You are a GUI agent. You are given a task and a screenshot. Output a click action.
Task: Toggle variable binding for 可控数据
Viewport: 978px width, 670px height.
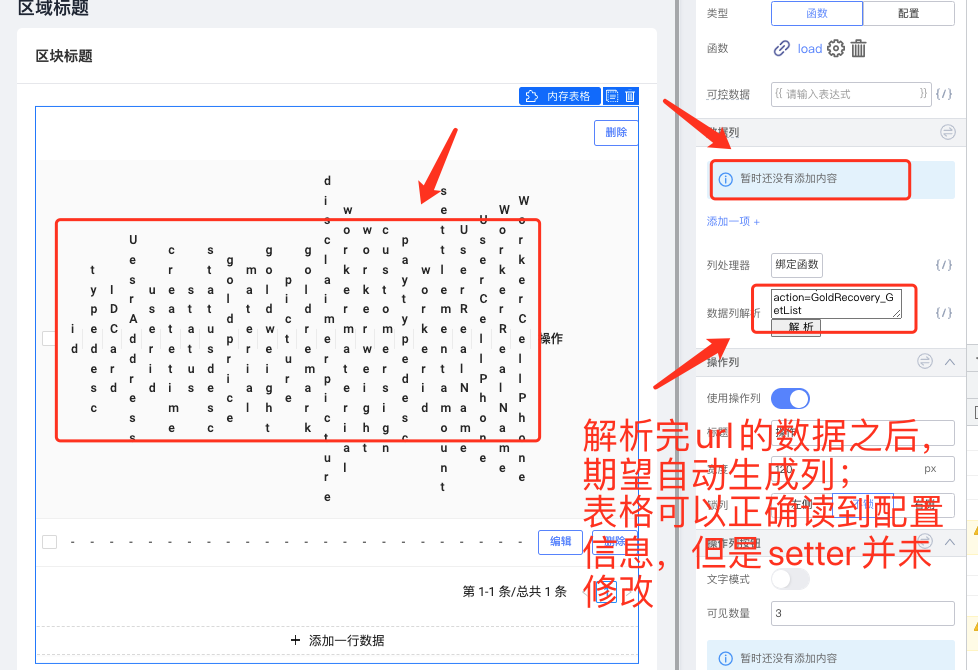click(944, 94)
